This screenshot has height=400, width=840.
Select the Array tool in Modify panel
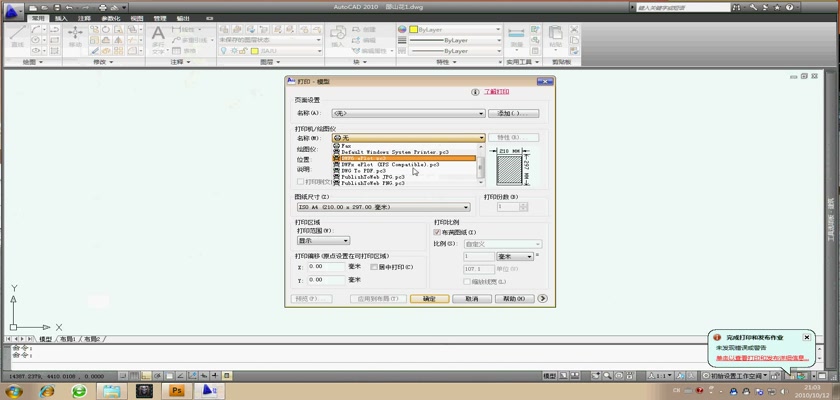click(118, 51)
